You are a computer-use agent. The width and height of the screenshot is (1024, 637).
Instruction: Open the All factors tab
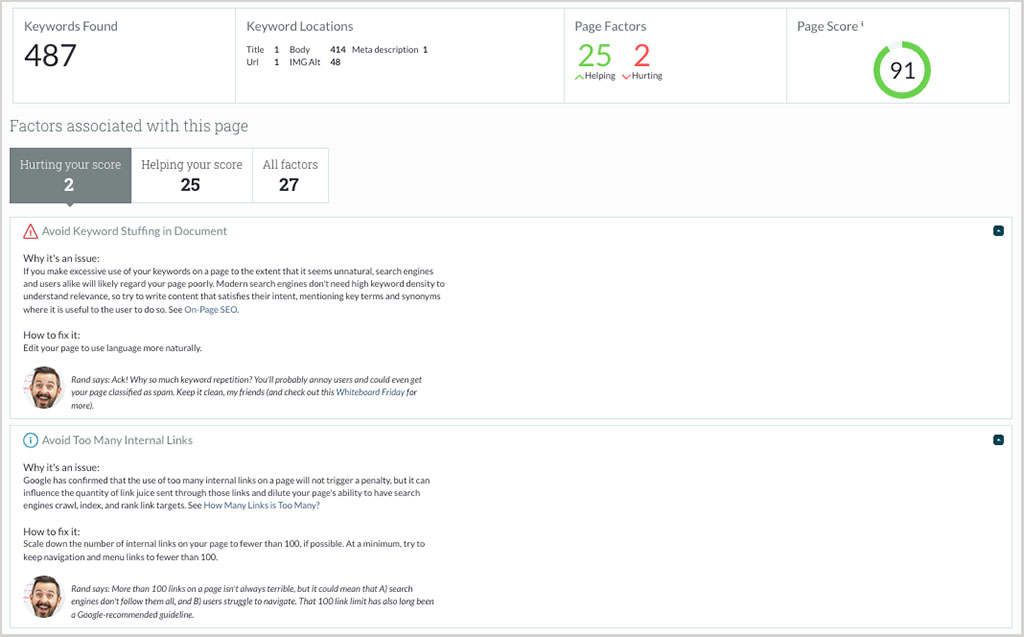coord(291,175)
